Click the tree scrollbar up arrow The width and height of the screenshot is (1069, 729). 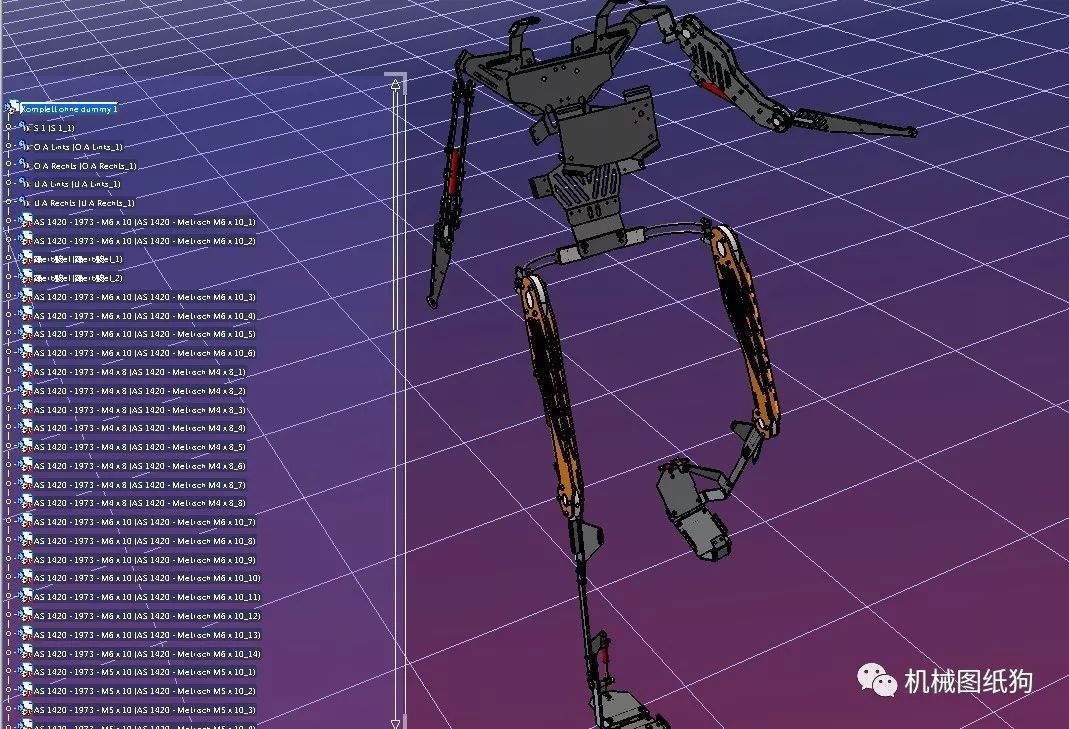[395, 85]
